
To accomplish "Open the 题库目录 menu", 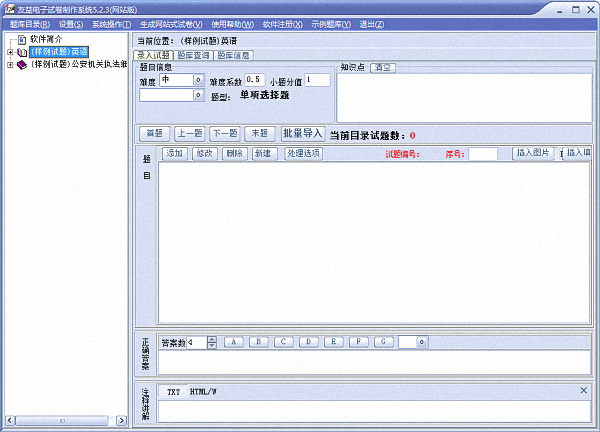I will [29, 23].
